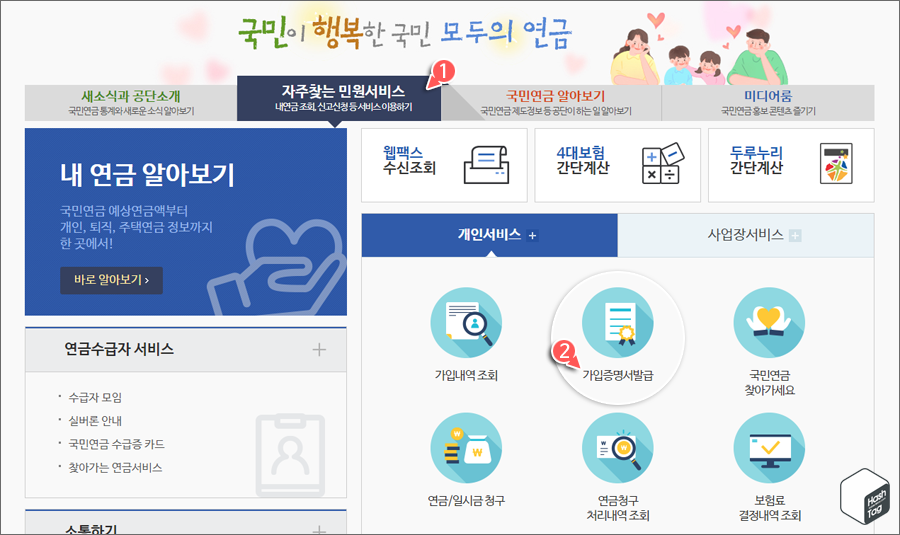Click the 두루누리 colorful logo icon
The image size is (900, 535).
tap(836, 164)
